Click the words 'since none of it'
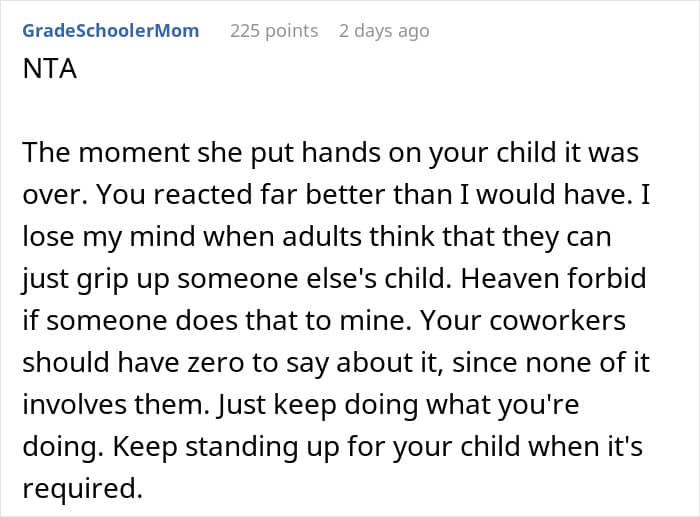700x517 pixels. click(551, 363)
